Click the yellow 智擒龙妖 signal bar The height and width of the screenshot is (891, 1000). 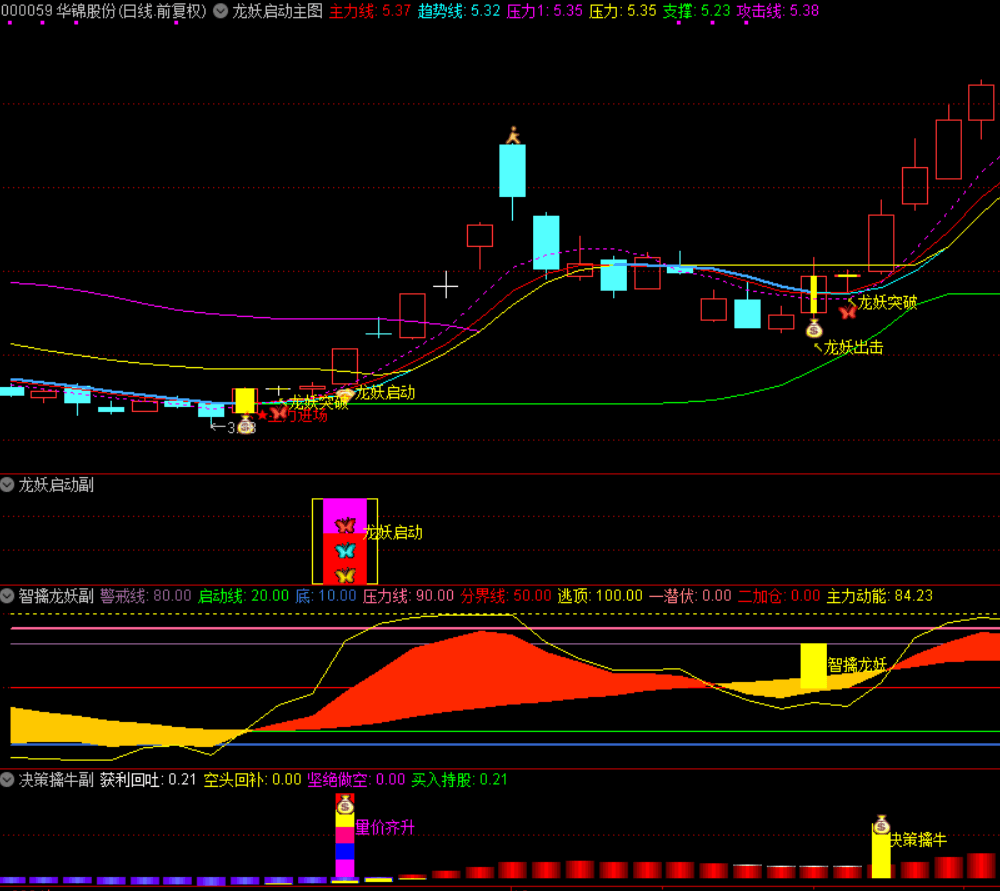pyautogui.click(x=814, y=665)
